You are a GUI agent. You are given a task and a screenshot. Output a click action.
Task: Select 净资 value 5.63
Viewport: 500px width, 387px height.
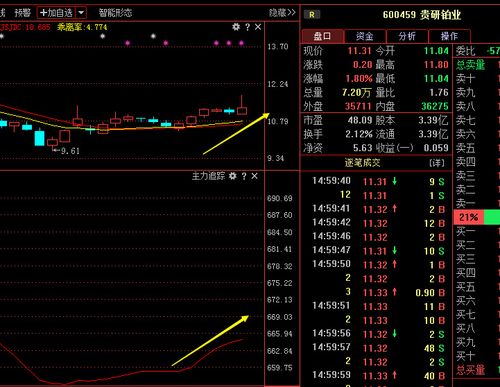click(363, 148)
